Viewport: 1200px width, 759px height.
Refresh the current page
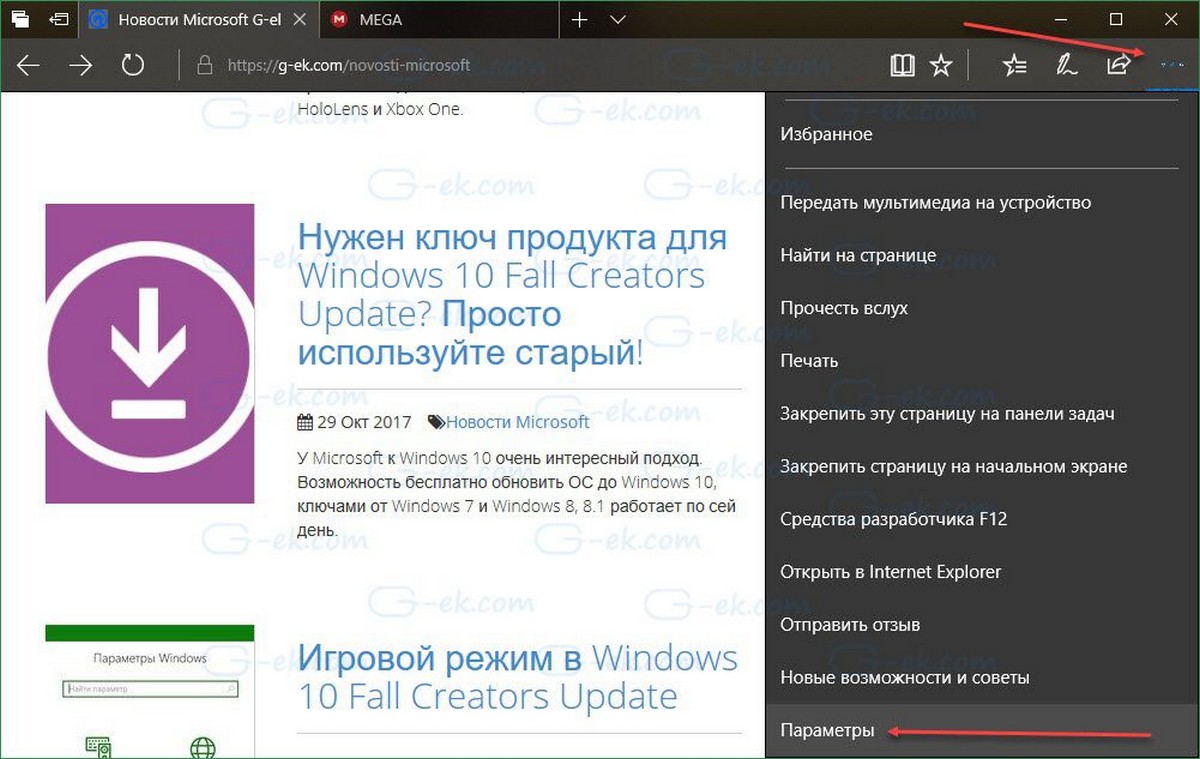(x=133, y=66)
